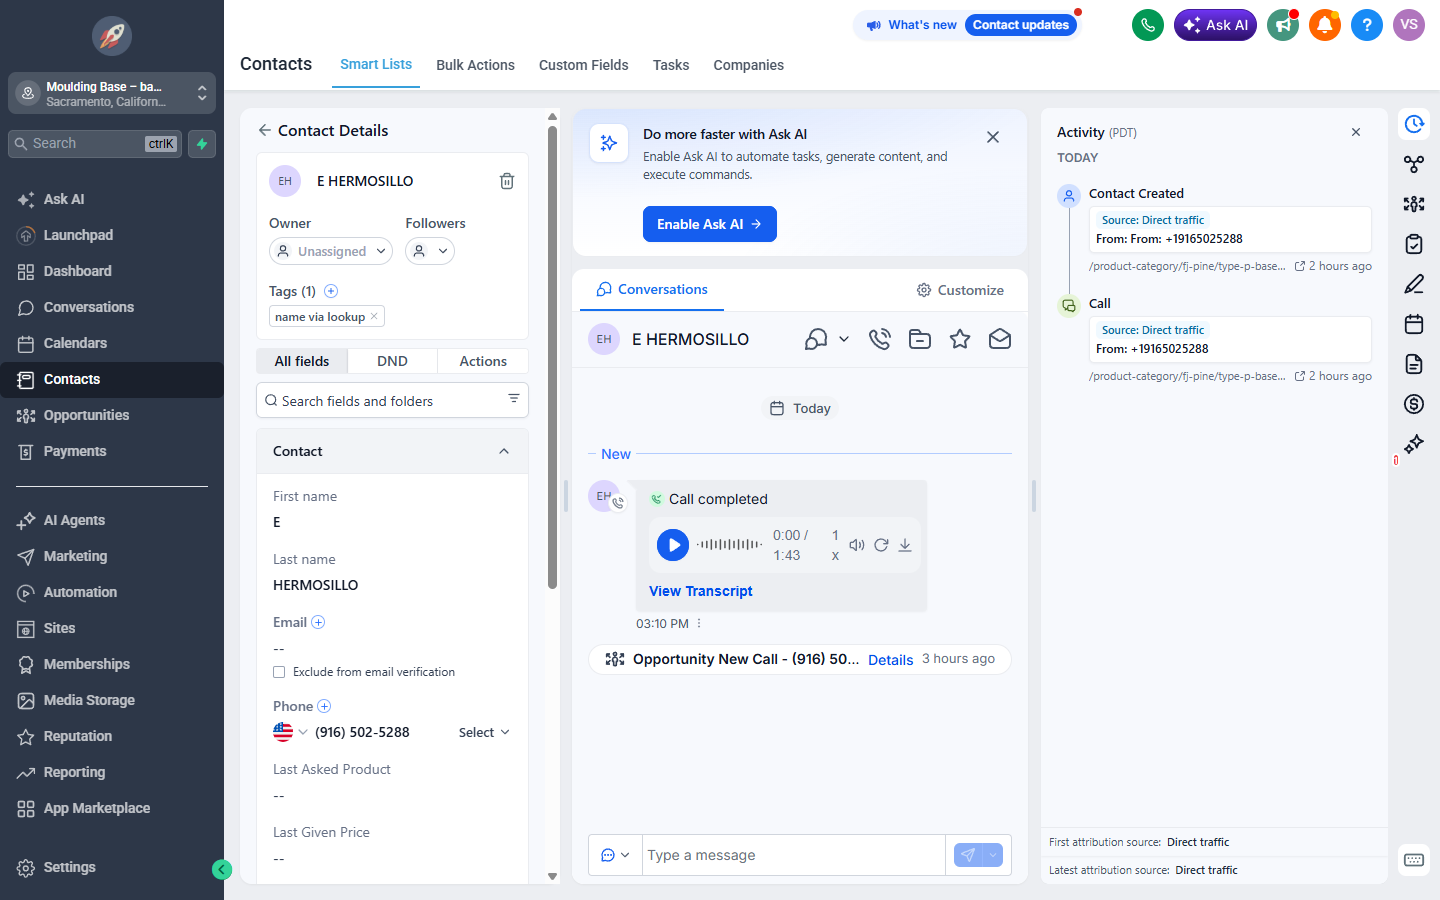
Task: Go back from Contact Details
Action: point(264,130)
